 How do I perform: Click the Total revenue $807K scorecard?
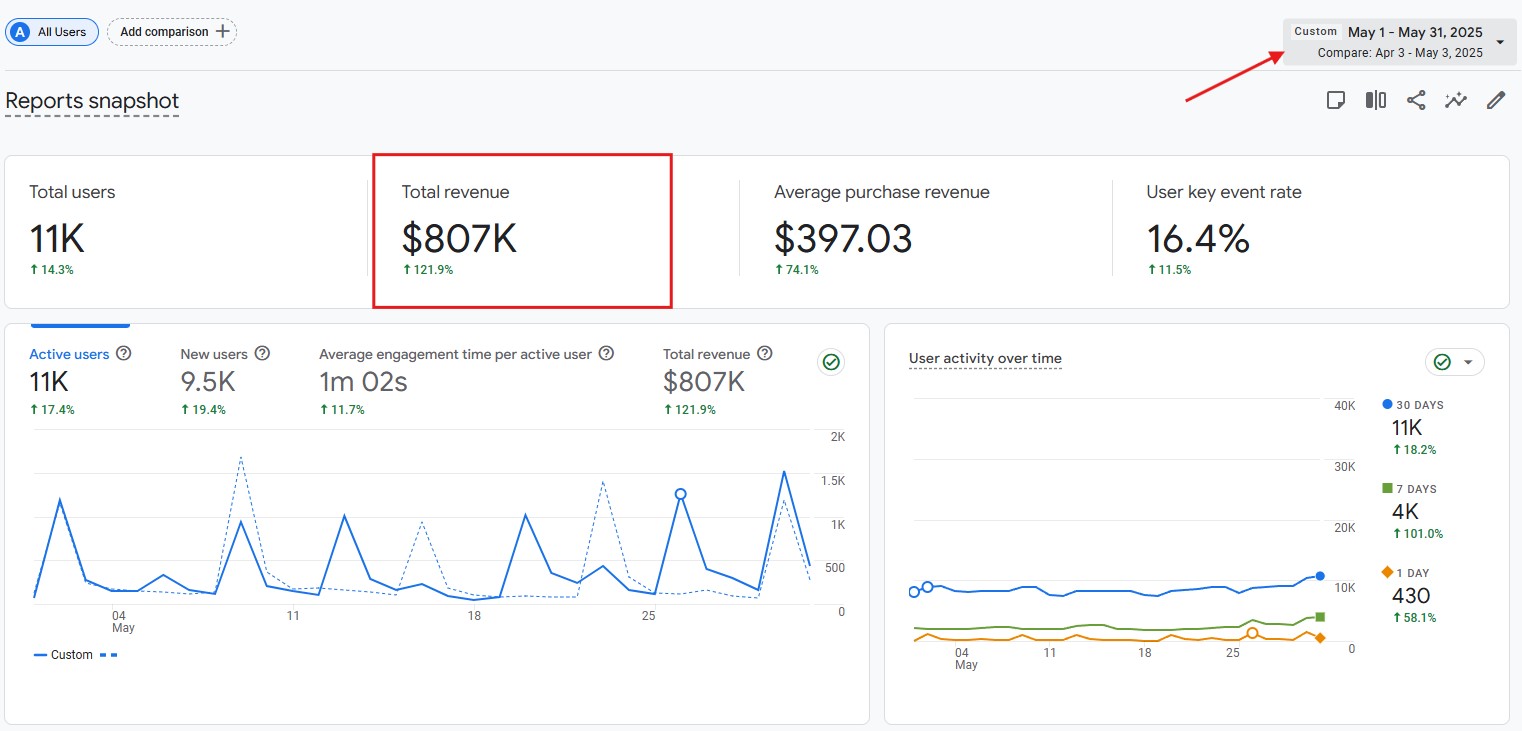click(x=521, y=231)
